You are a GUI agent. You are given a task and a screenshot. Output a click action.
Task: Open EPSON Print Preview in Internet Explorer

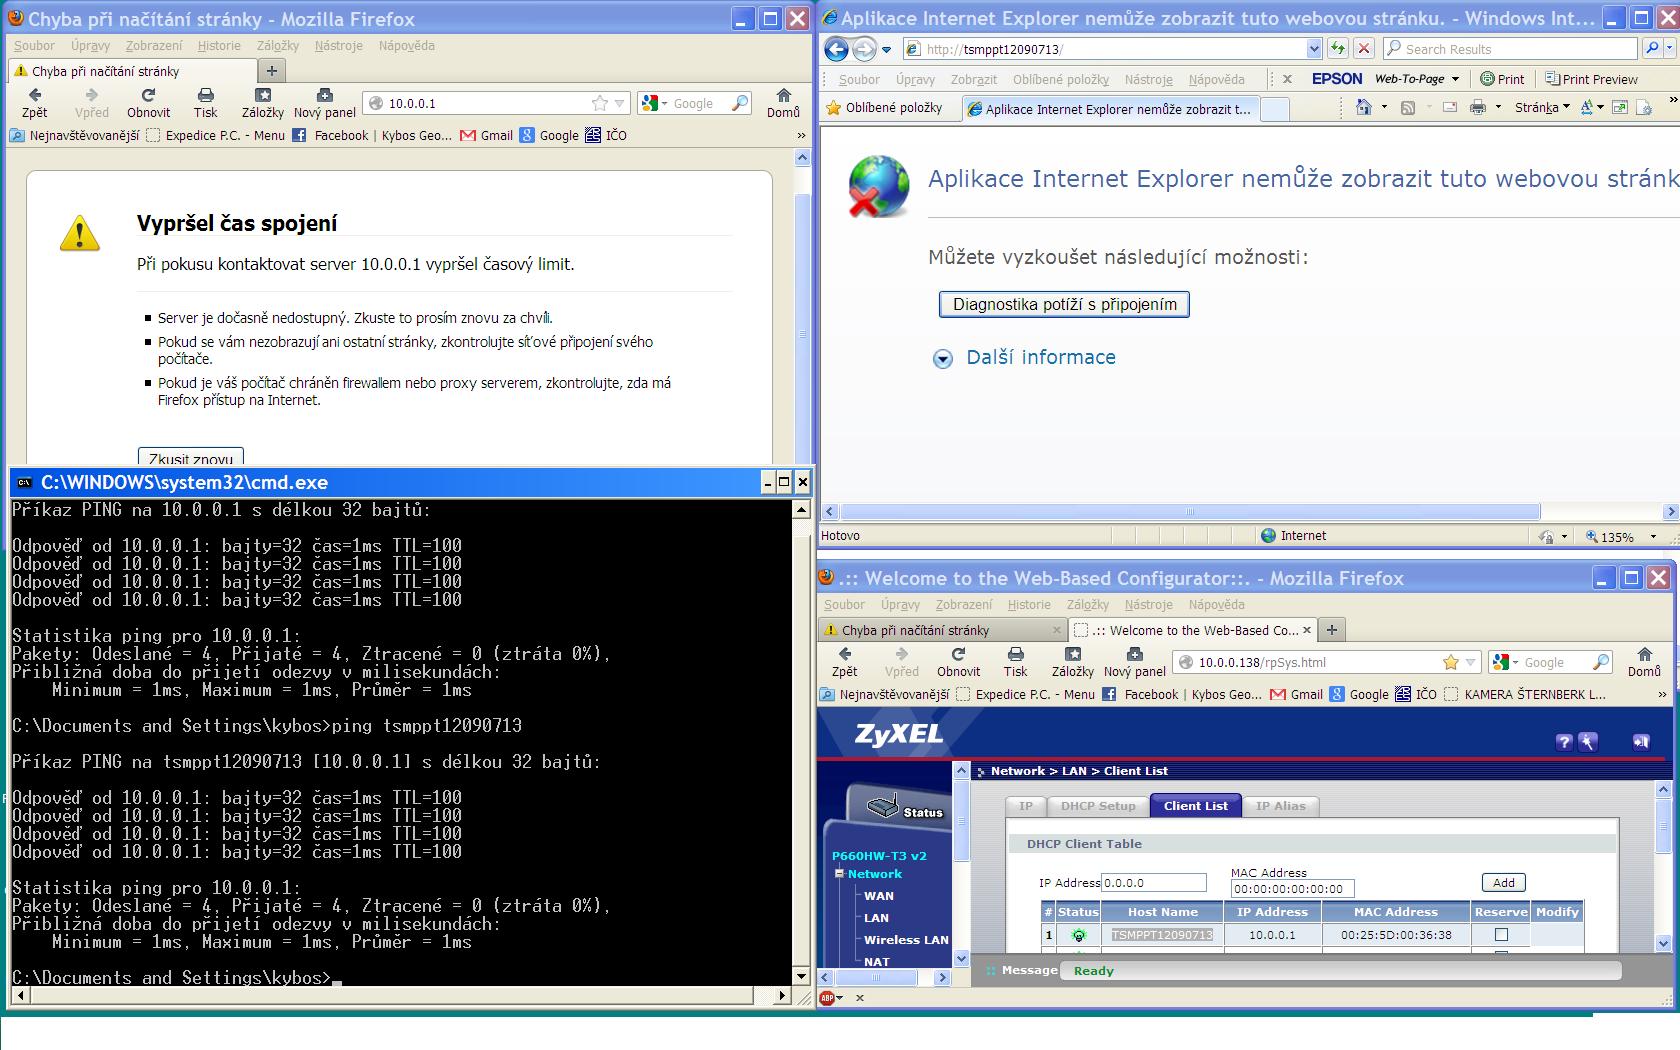(x=1591, y=79)
